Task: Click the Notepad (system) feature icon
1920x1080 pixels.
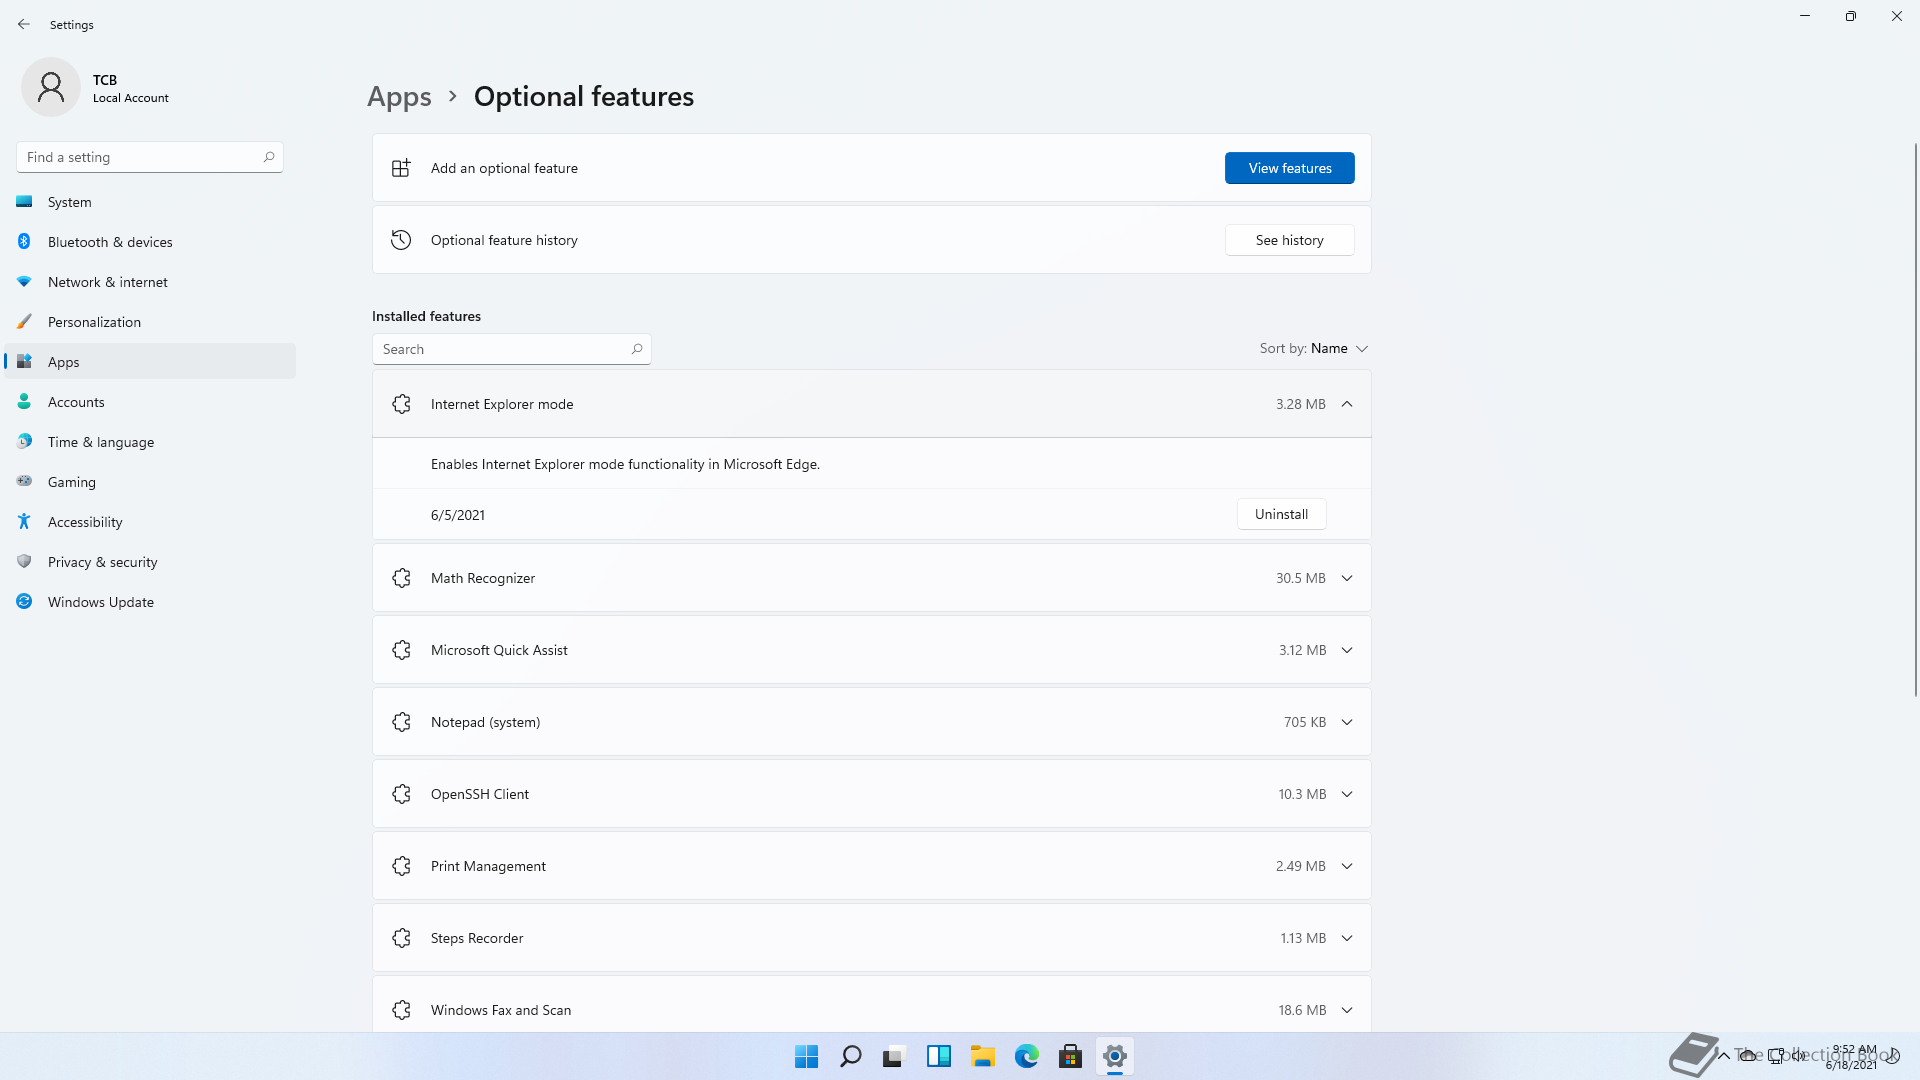Action: coord(401,722)
